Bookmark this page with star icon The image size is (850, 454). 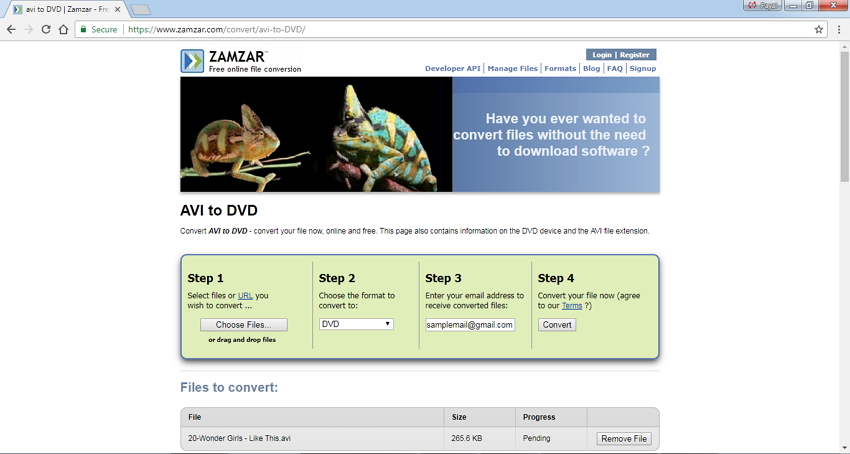coord(819,30)
